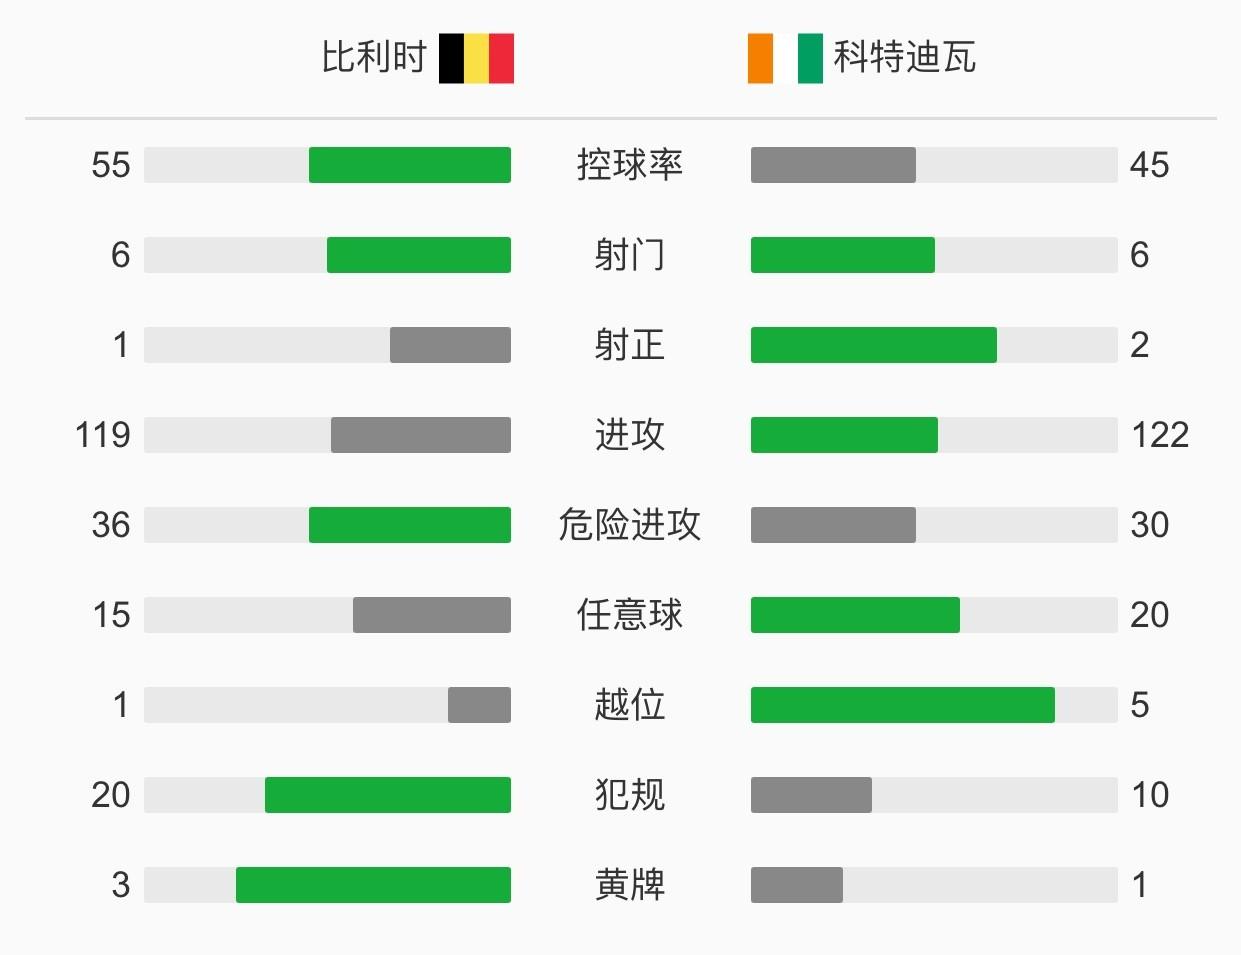Select the 比利时 team name
The image size is (1241, 955).
374,57
